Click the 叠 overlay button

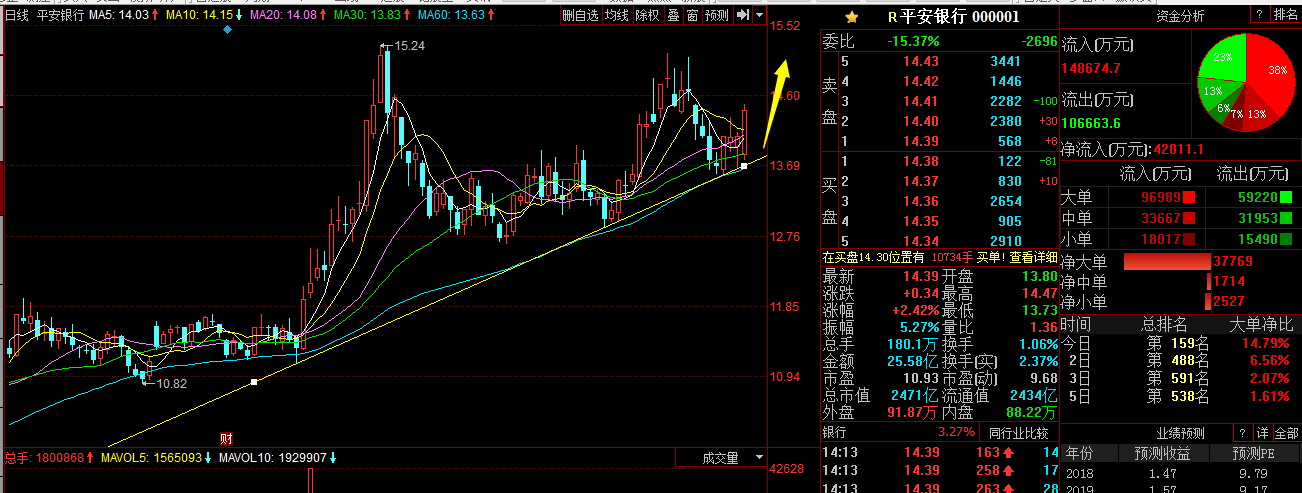click(672, 16)
